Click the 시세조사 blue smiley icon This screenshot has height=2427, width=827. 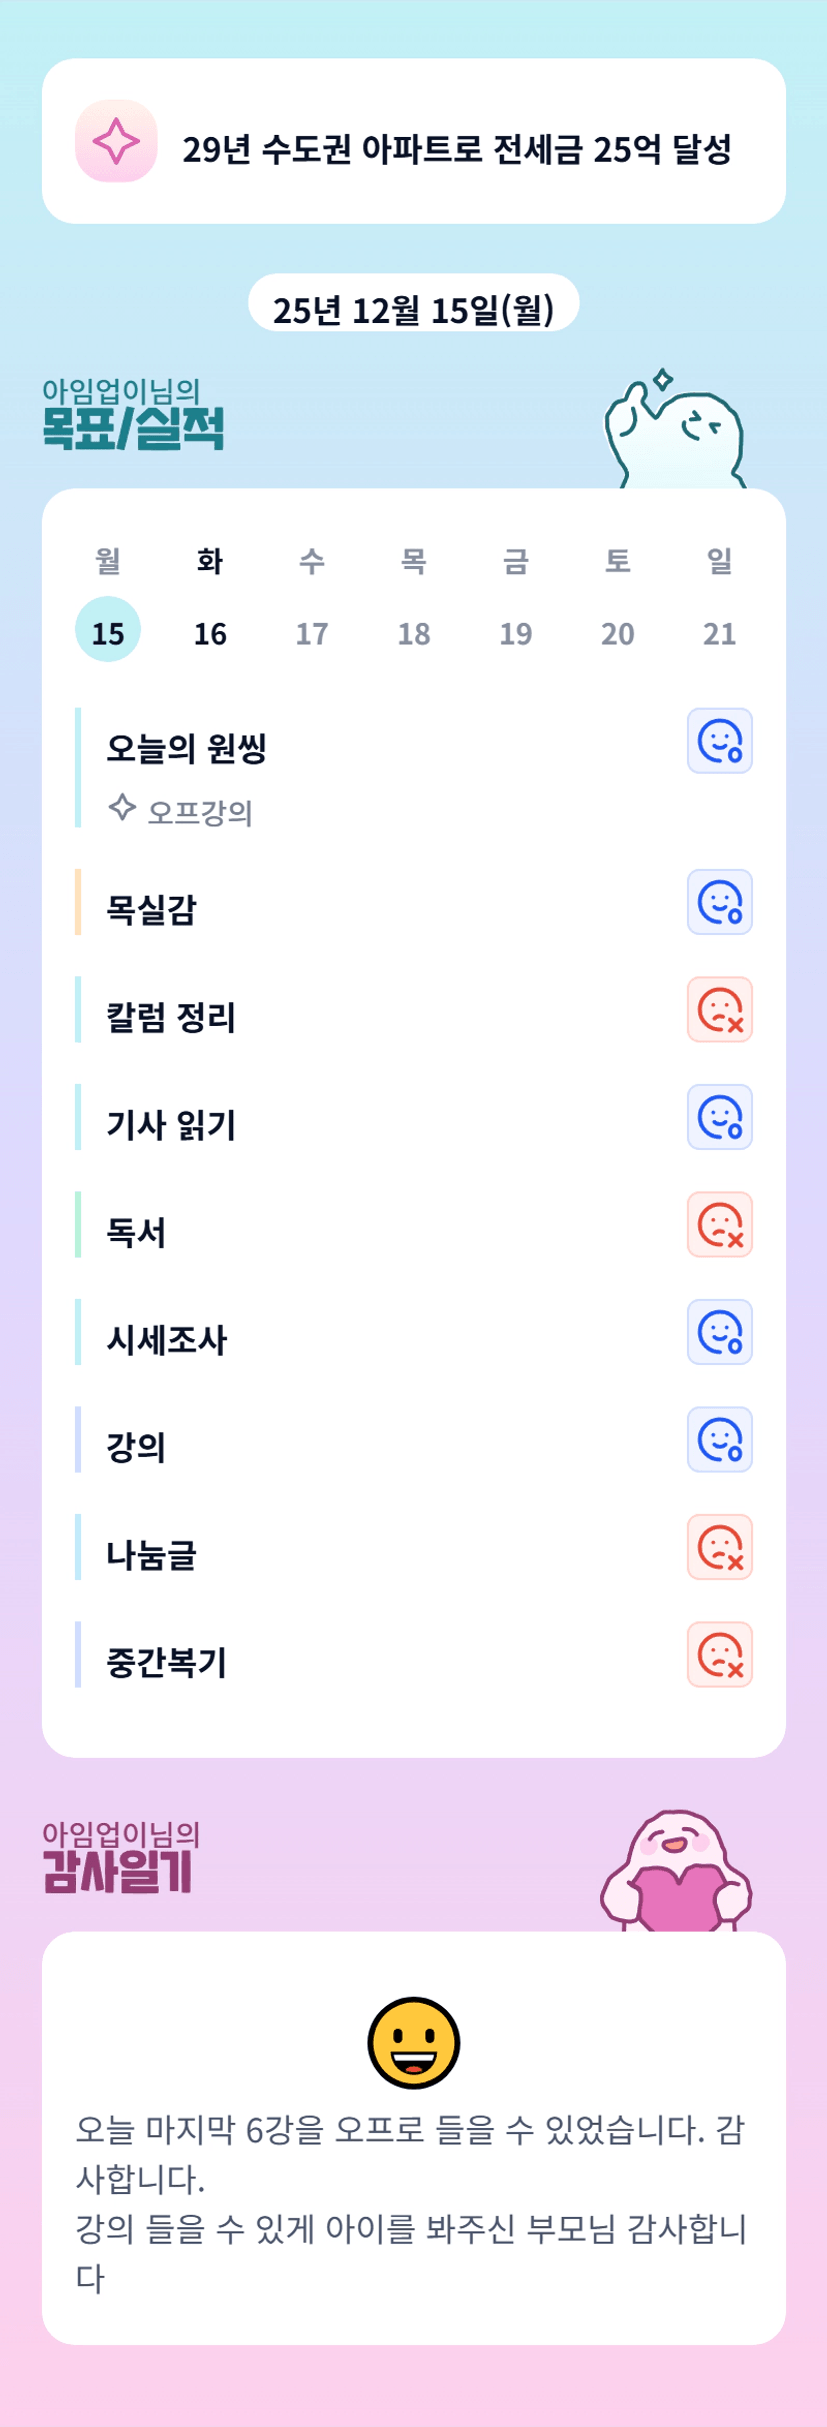(x=719, y=1332)
